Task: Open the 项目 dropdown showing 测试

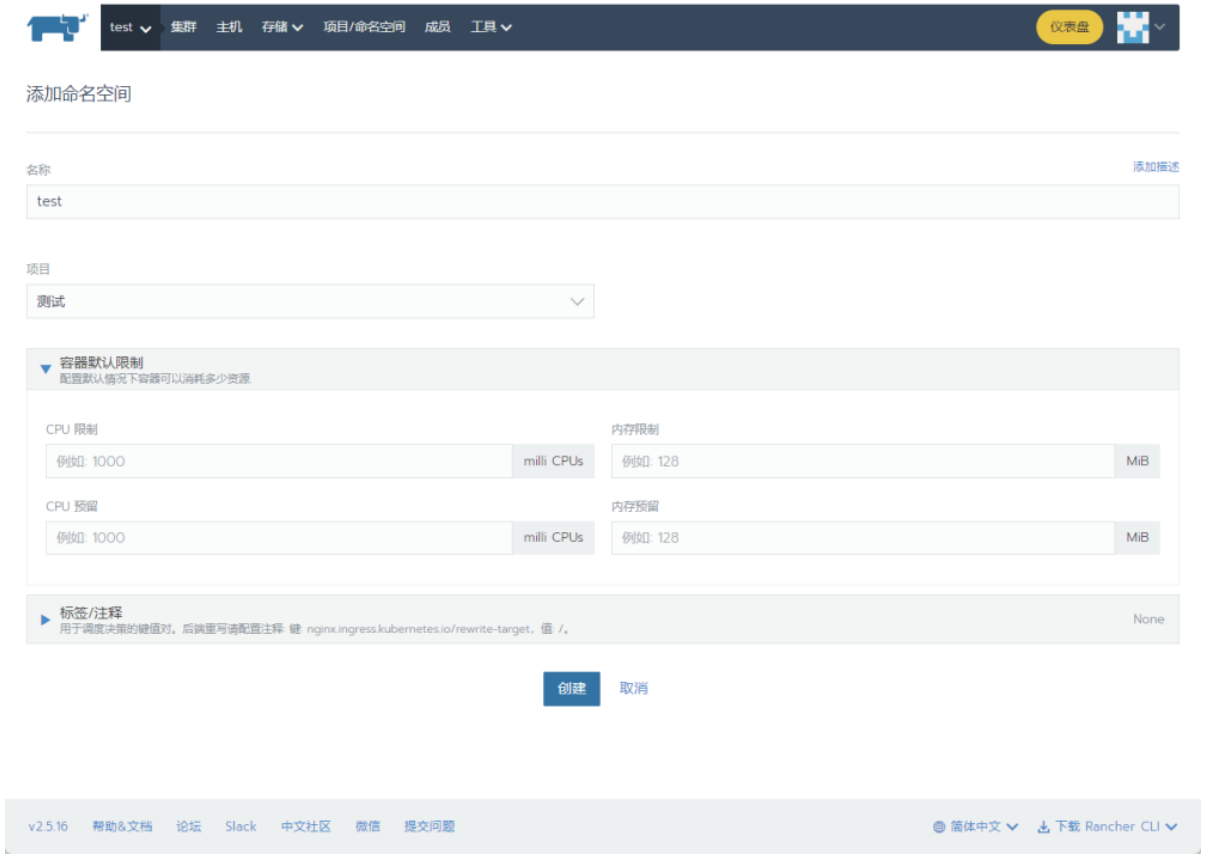Action: coord(310,302)
